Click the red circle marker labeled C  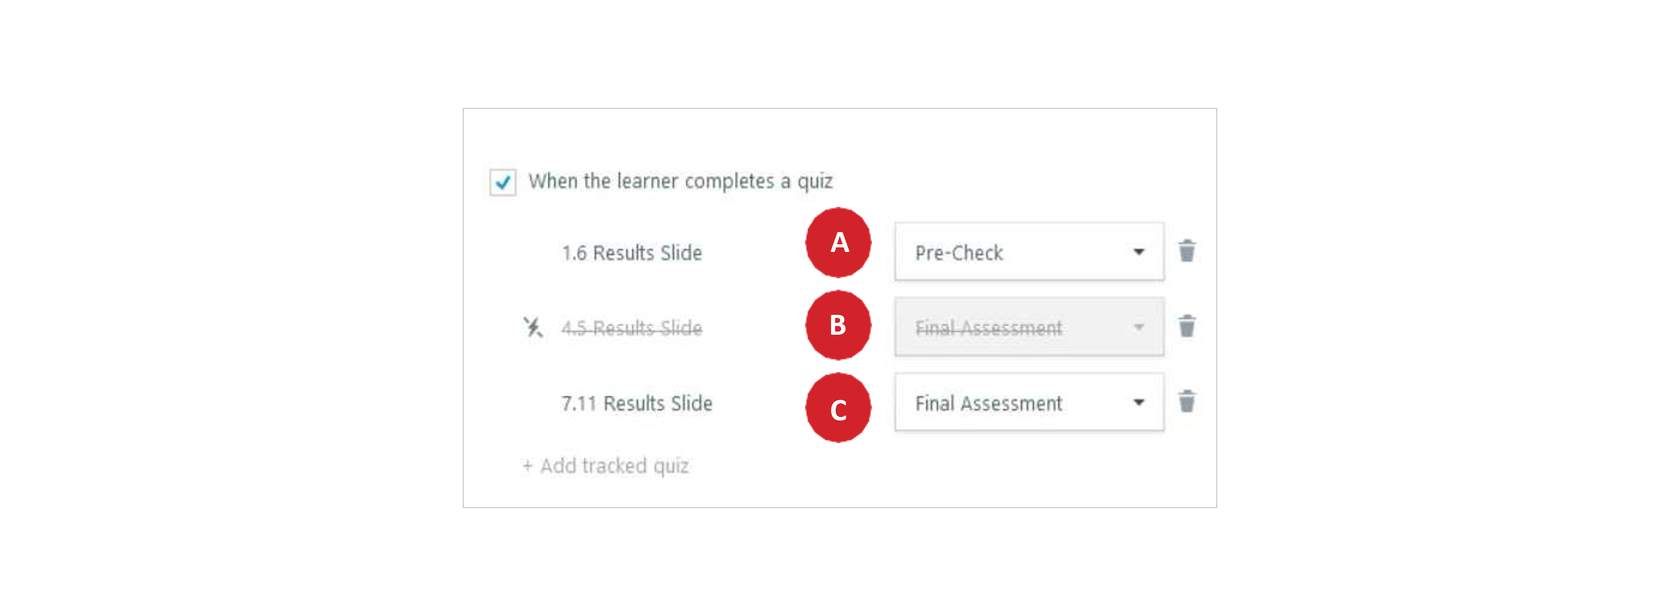coord(838,408)
